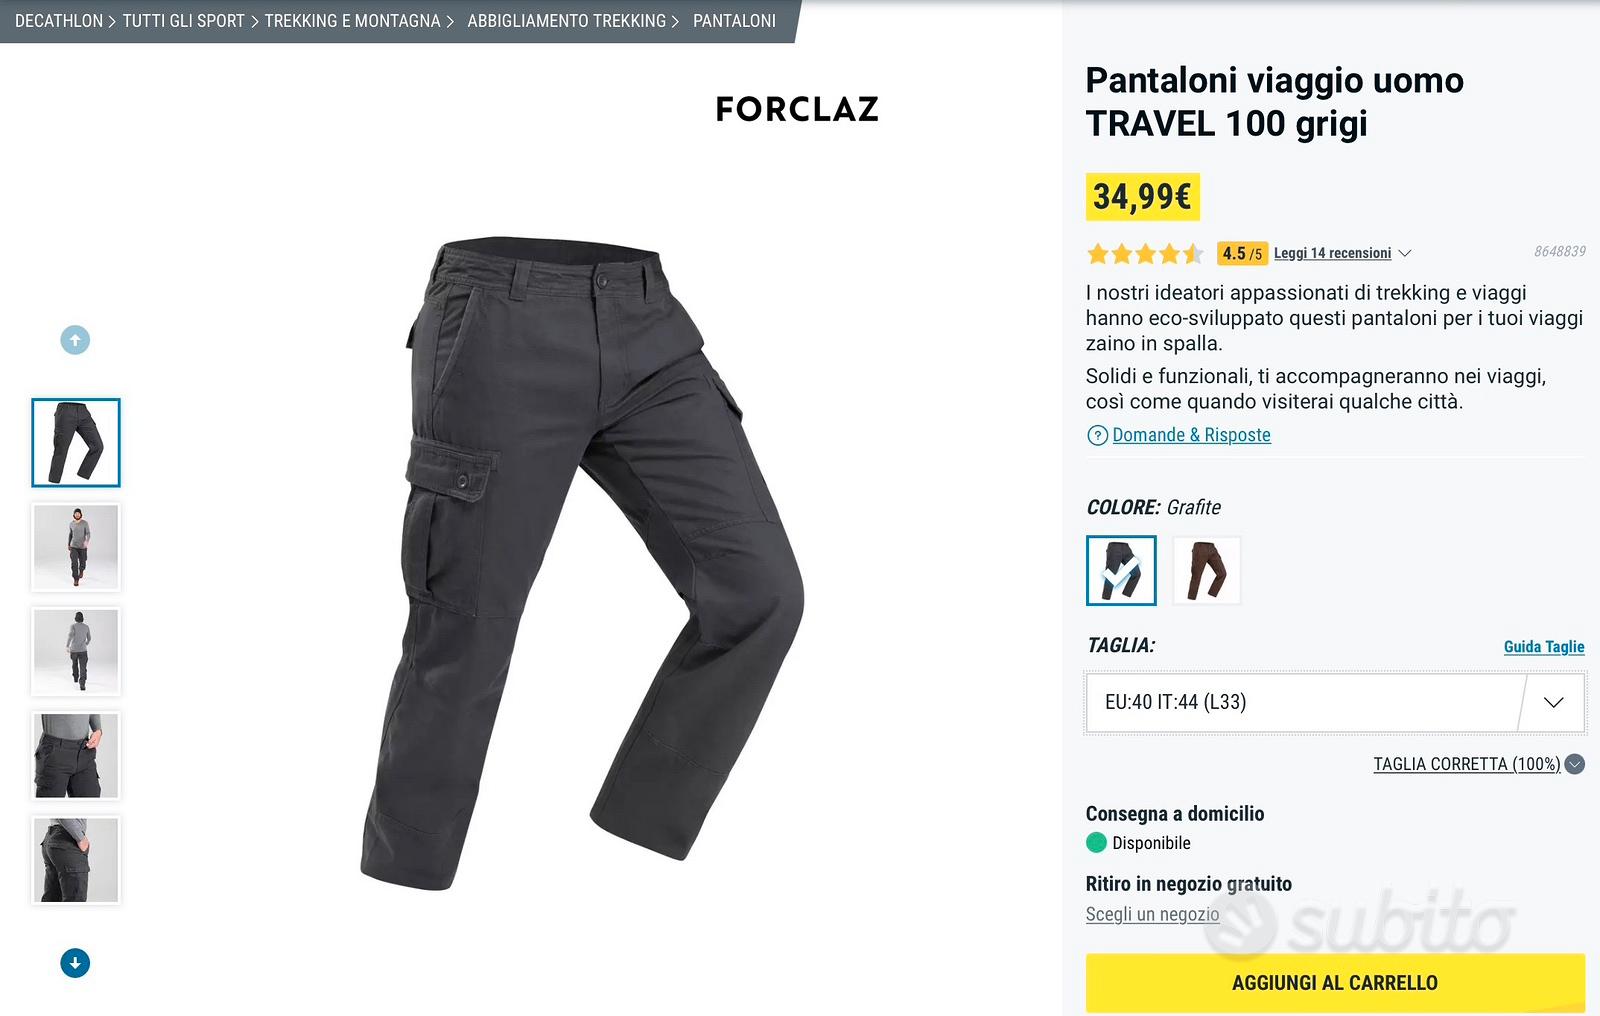Open the Guida Taglie link
This screenshot has height=1016, width=1600.
pyautogui.click(x=1544, y=647)
